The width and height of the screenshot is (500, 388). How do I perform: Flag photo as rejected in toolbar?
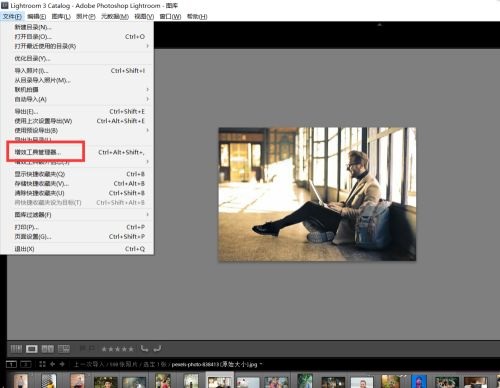[x=92, y=349]
